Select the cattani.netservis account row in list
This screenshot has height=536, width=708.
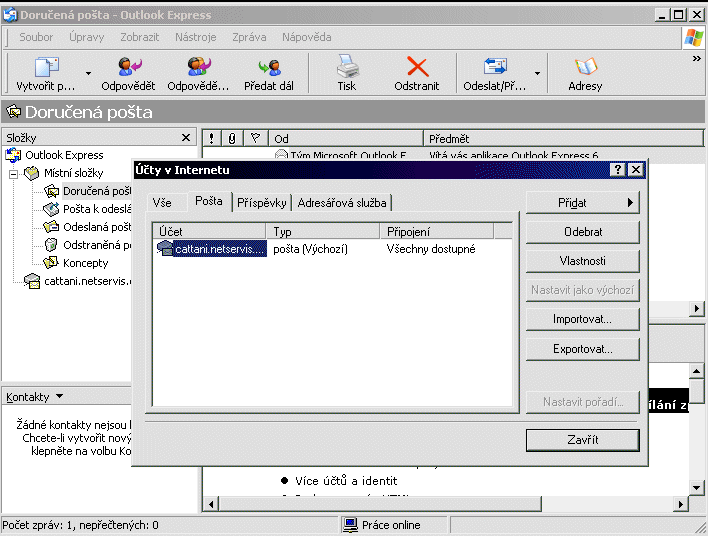coord(333,249)
